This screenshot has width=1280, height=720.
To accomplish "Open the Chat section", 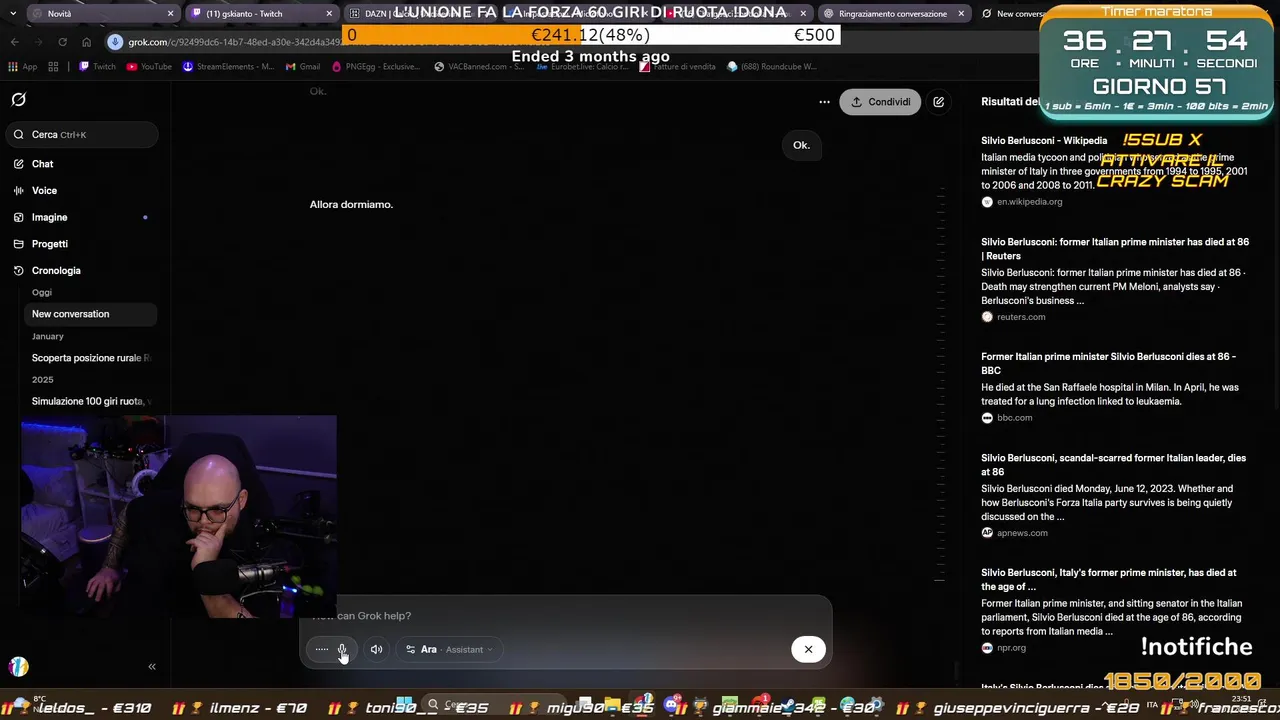I will [42, 164].
